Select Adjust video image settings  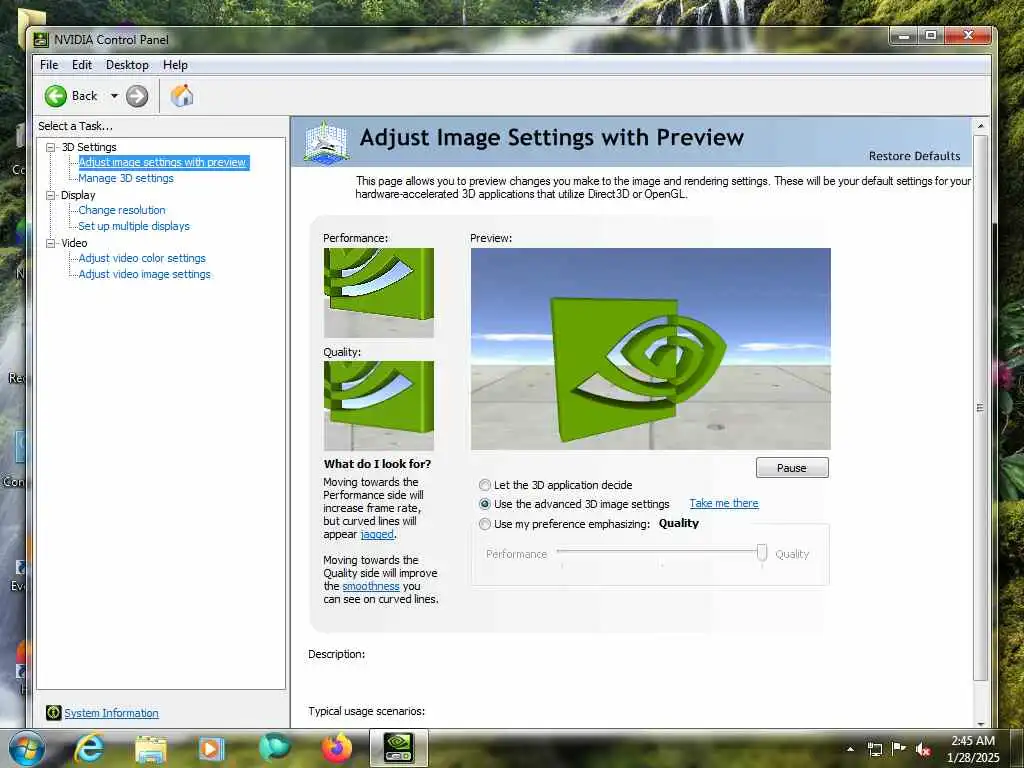point(144,274)
